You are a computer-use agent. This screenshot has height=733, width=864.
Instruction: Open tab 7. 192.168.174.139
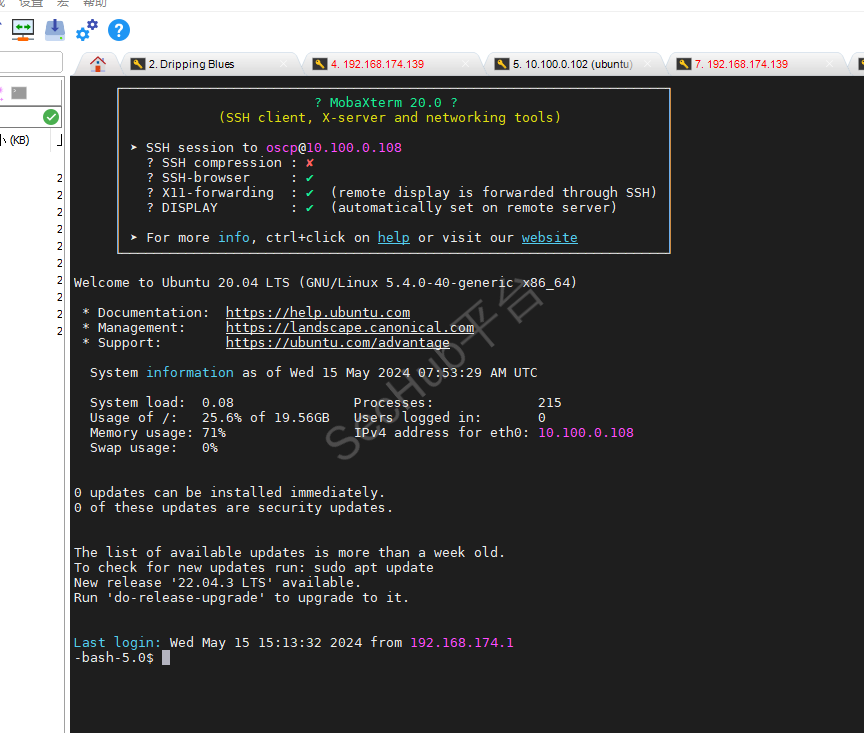click(x=740, y=64)
